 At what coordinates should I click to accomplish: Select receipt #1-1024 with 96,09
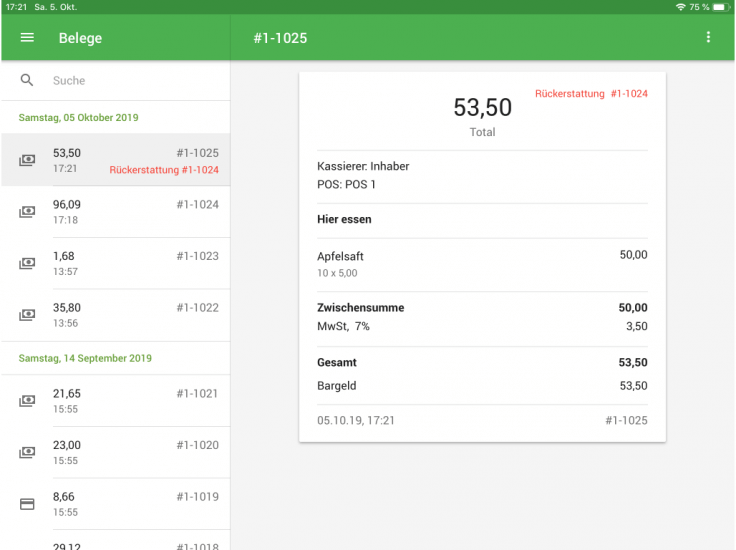tap(115, 212)
